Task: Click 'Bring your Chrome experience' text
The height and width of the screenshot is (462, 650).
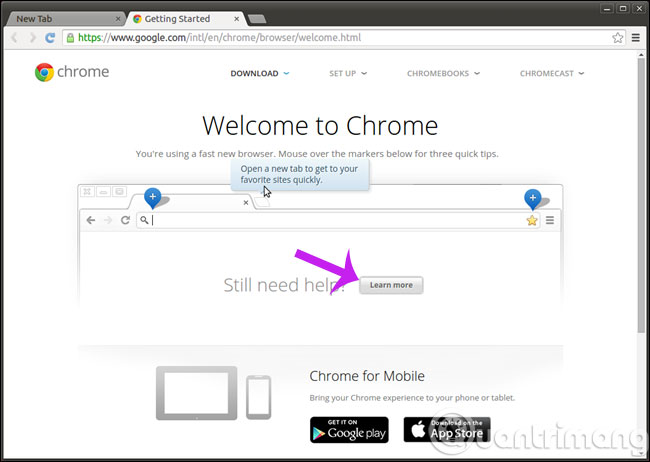Action: coord(412,398)
